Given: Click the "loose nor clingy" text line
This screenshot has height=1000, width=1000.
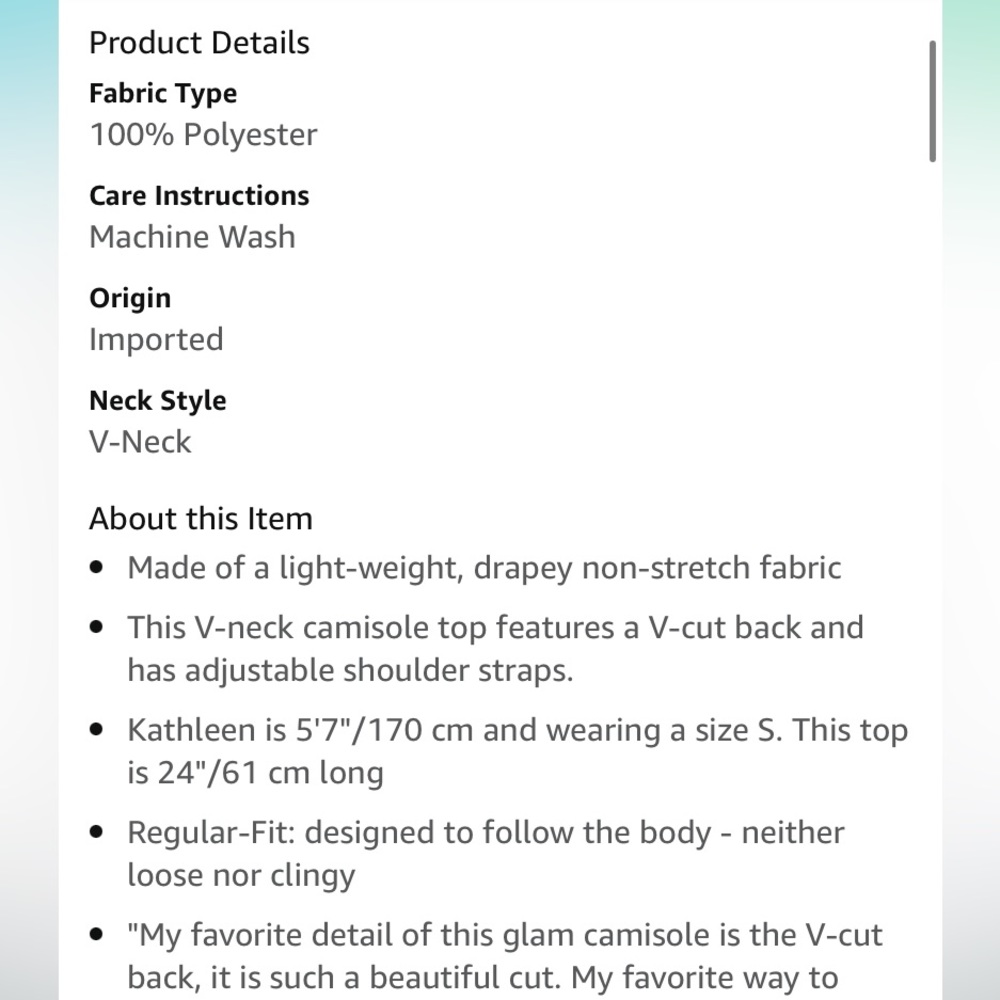Looking at the screenshot, I should click(241, 875).
